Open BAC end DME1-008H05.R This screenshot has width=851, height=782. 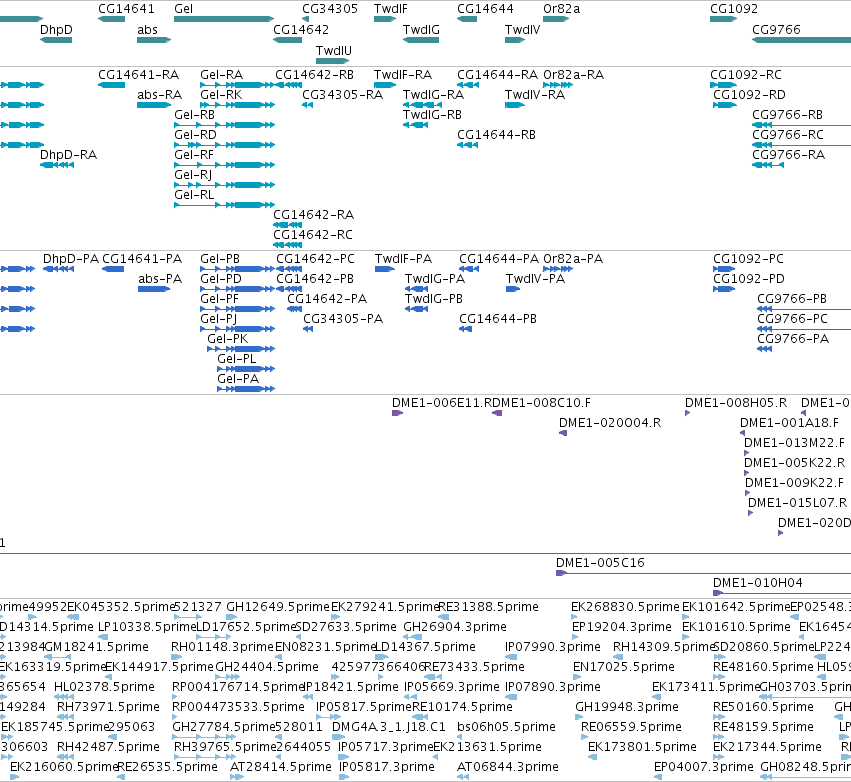click(735, 403)
